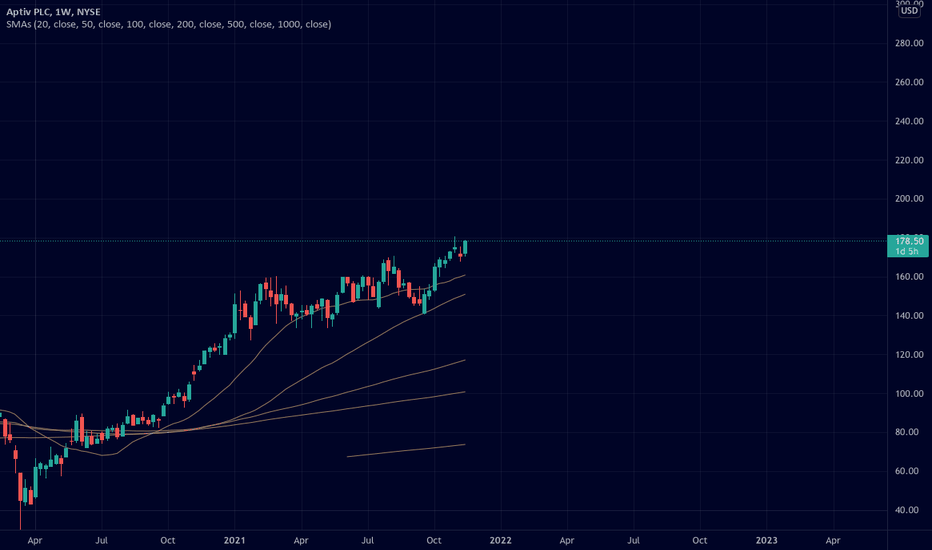Viewport: 932px width, 550px height.
Task: Open the SMAs indicator legend settings
Action: pos(169,24)
